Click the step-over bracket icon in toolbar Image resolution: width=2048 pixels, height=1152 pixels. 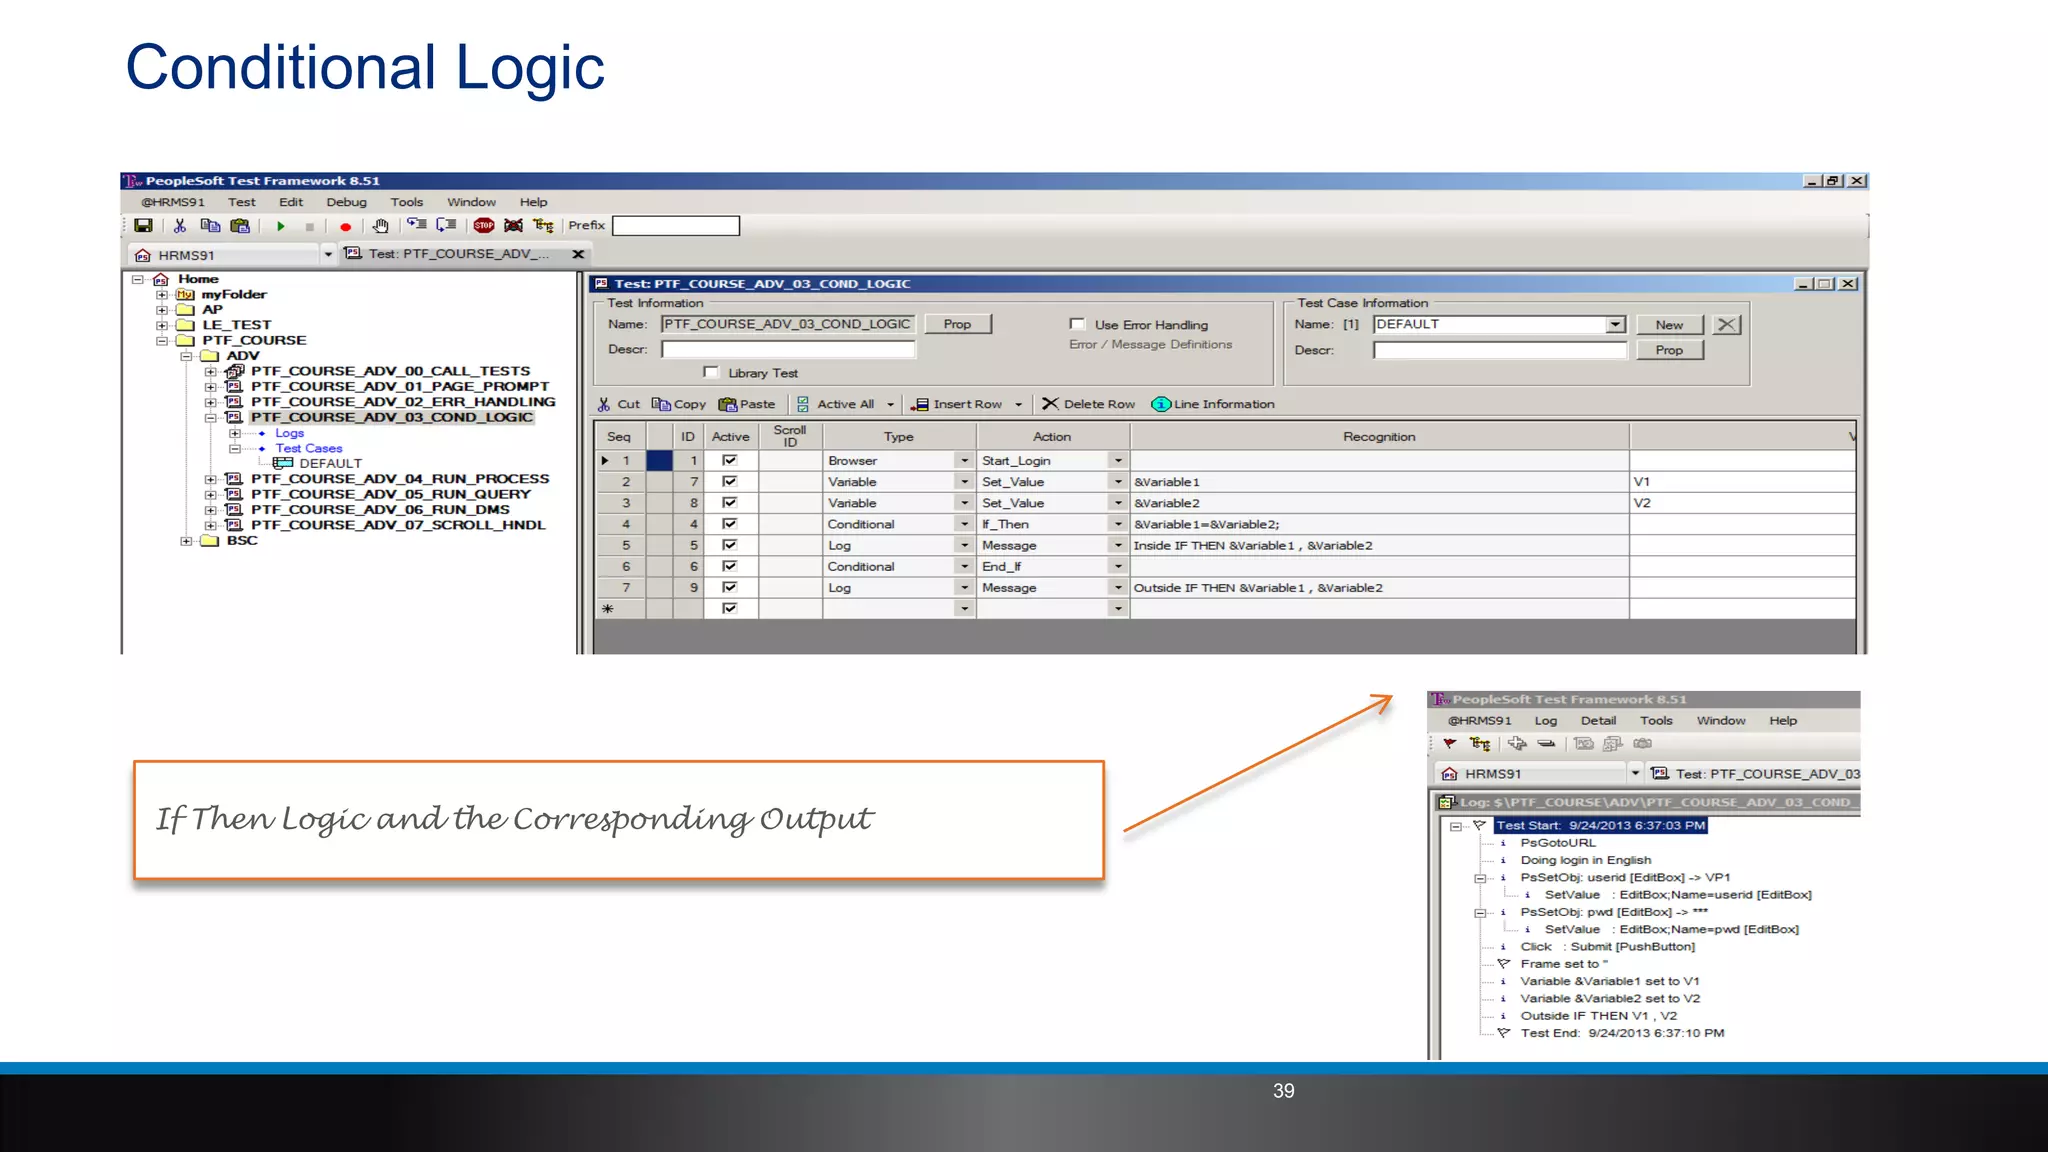coord(447,226)
